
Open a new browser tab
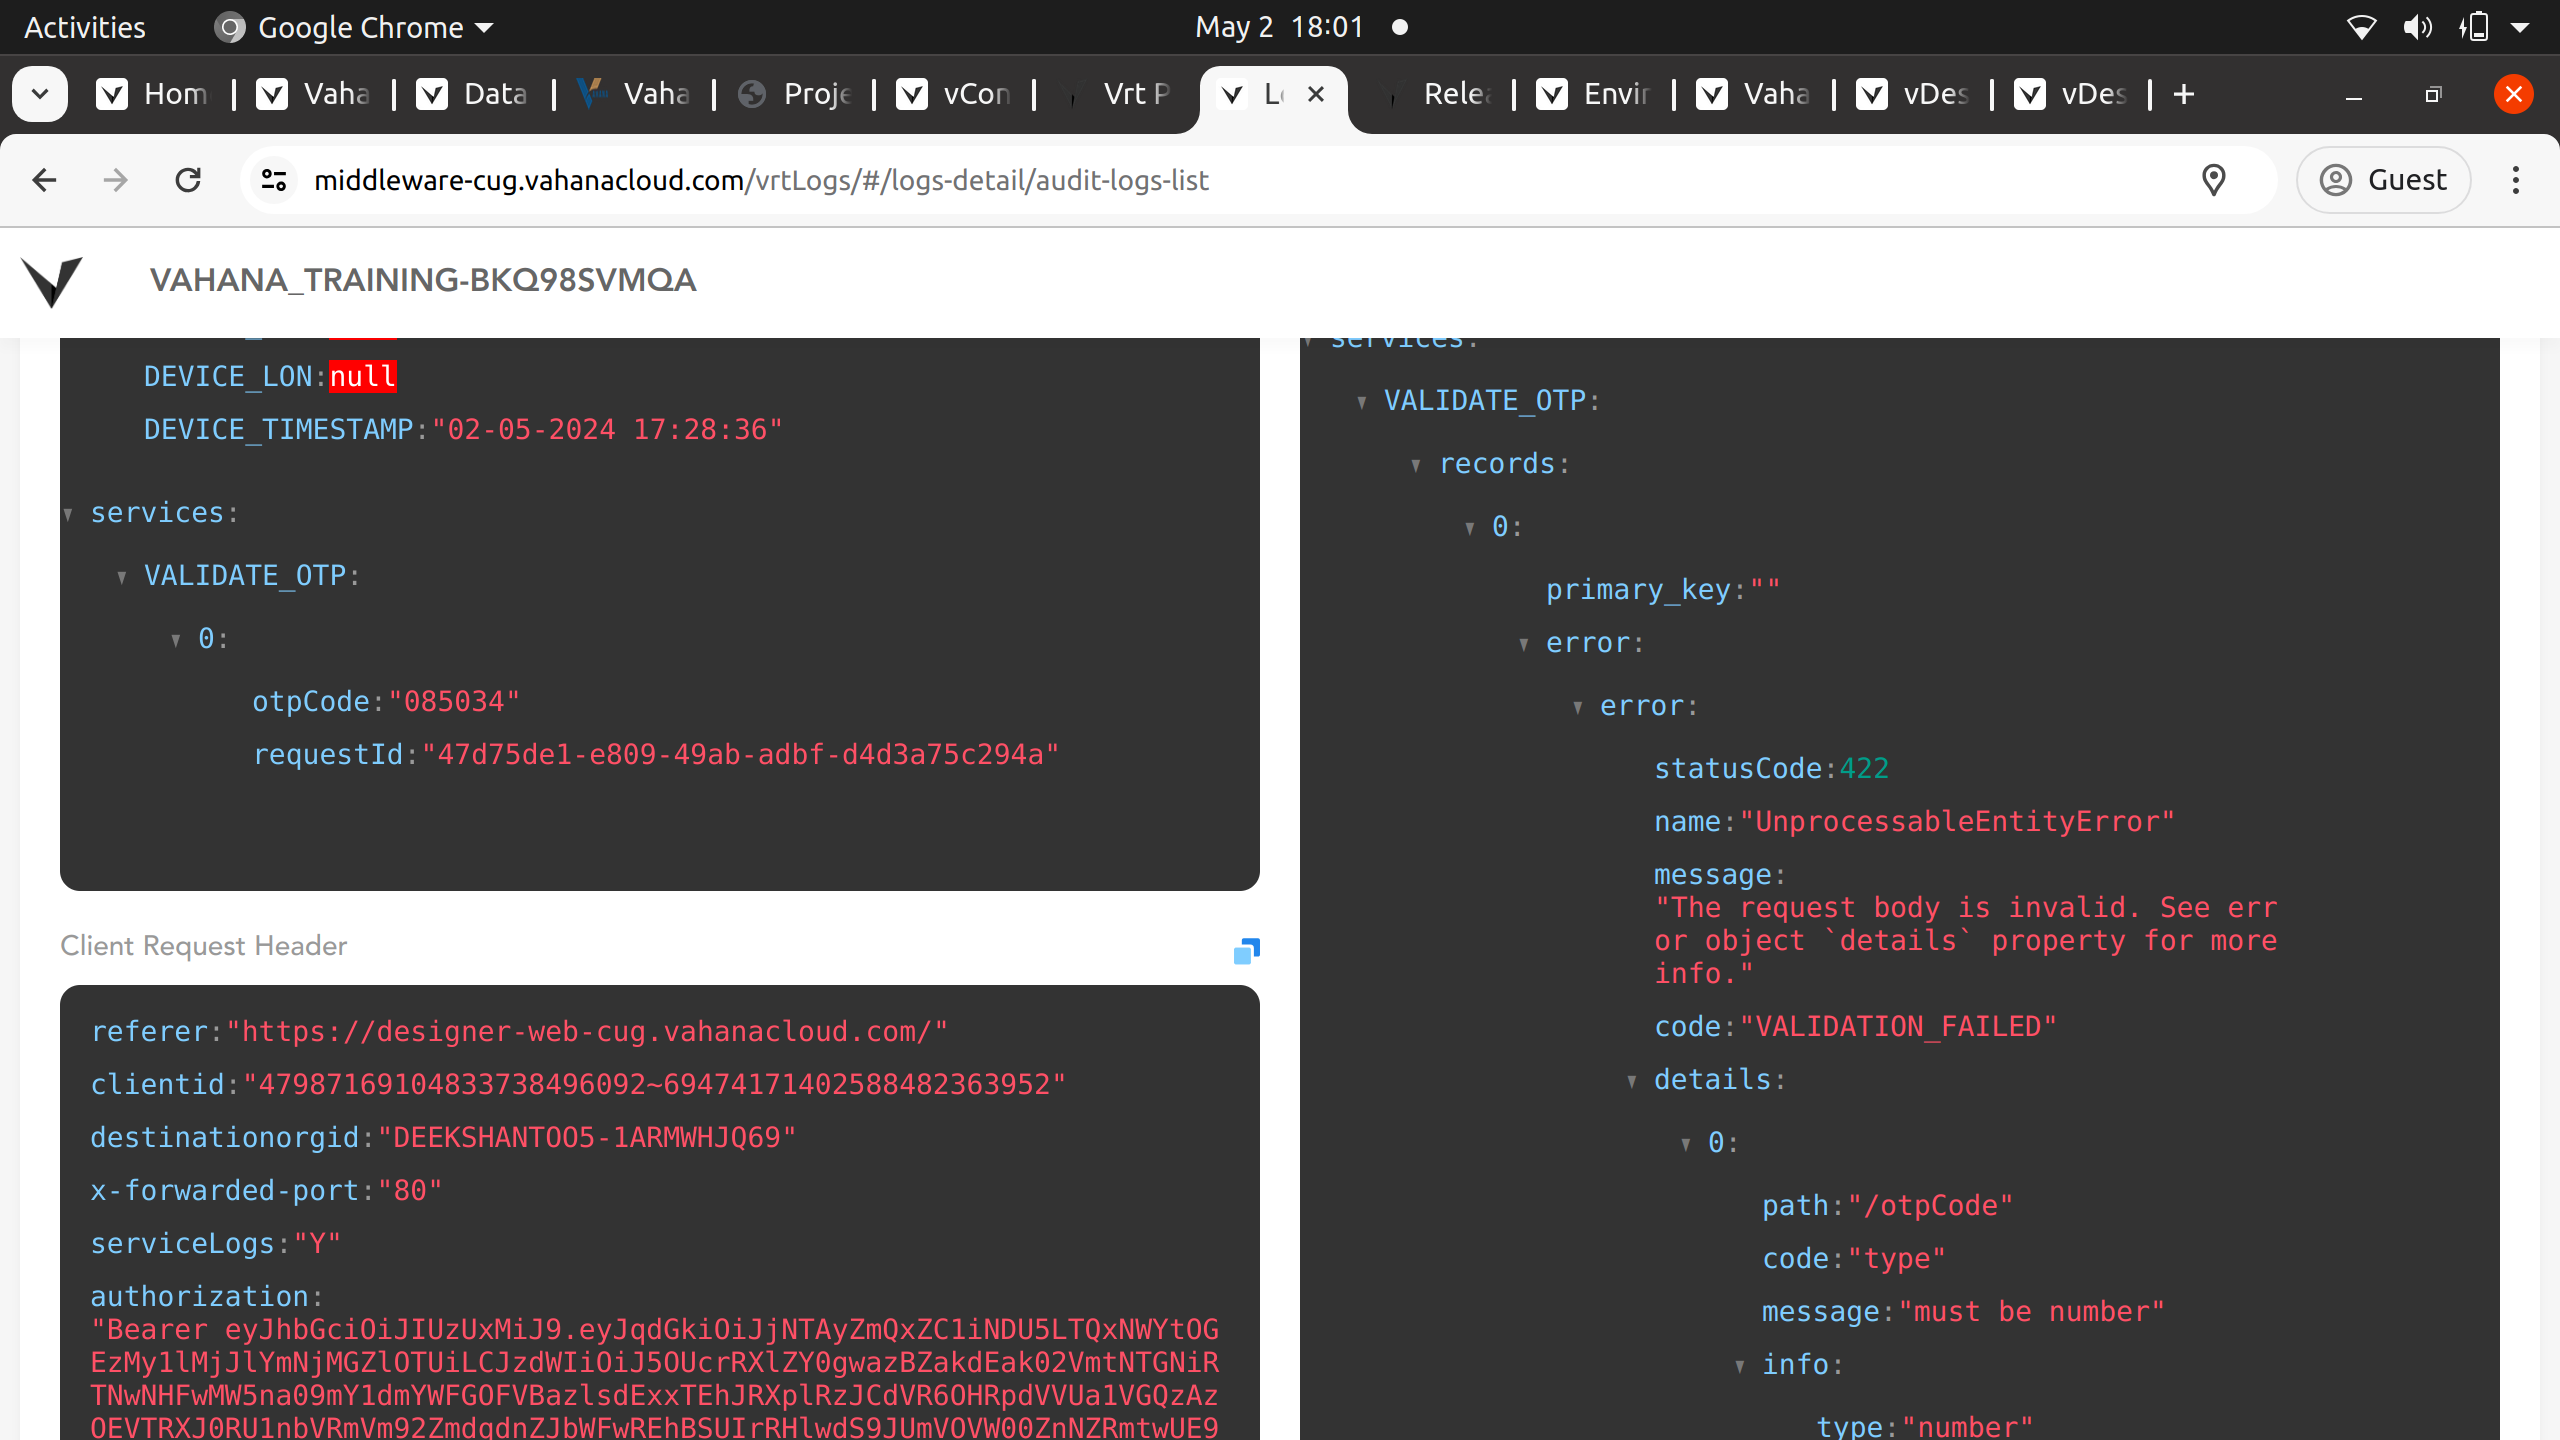[x=2184, y=94]
